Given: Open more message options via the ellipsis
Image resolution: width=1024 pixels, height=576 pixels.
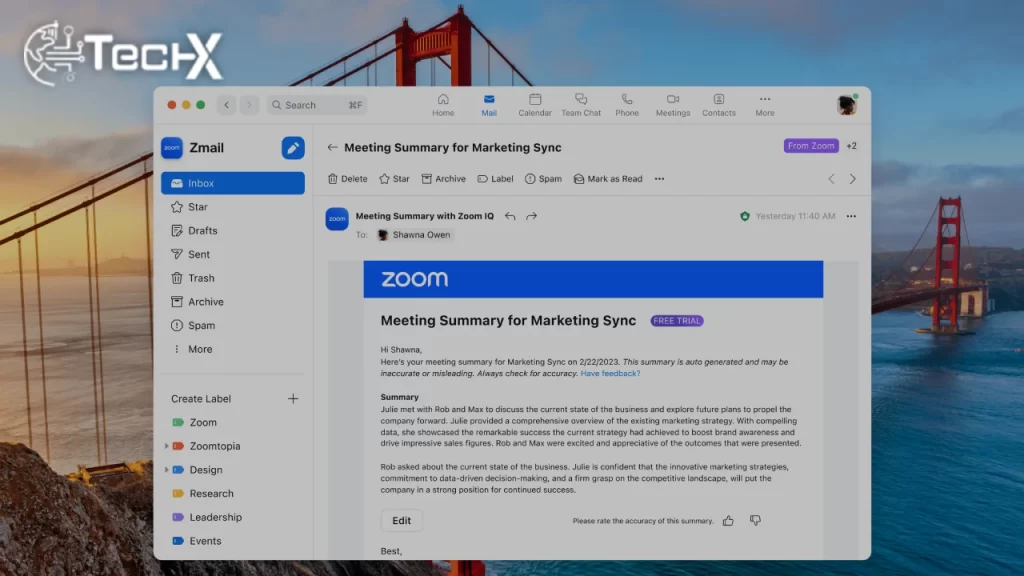Looking at the screenshot, I should point(851,216).
